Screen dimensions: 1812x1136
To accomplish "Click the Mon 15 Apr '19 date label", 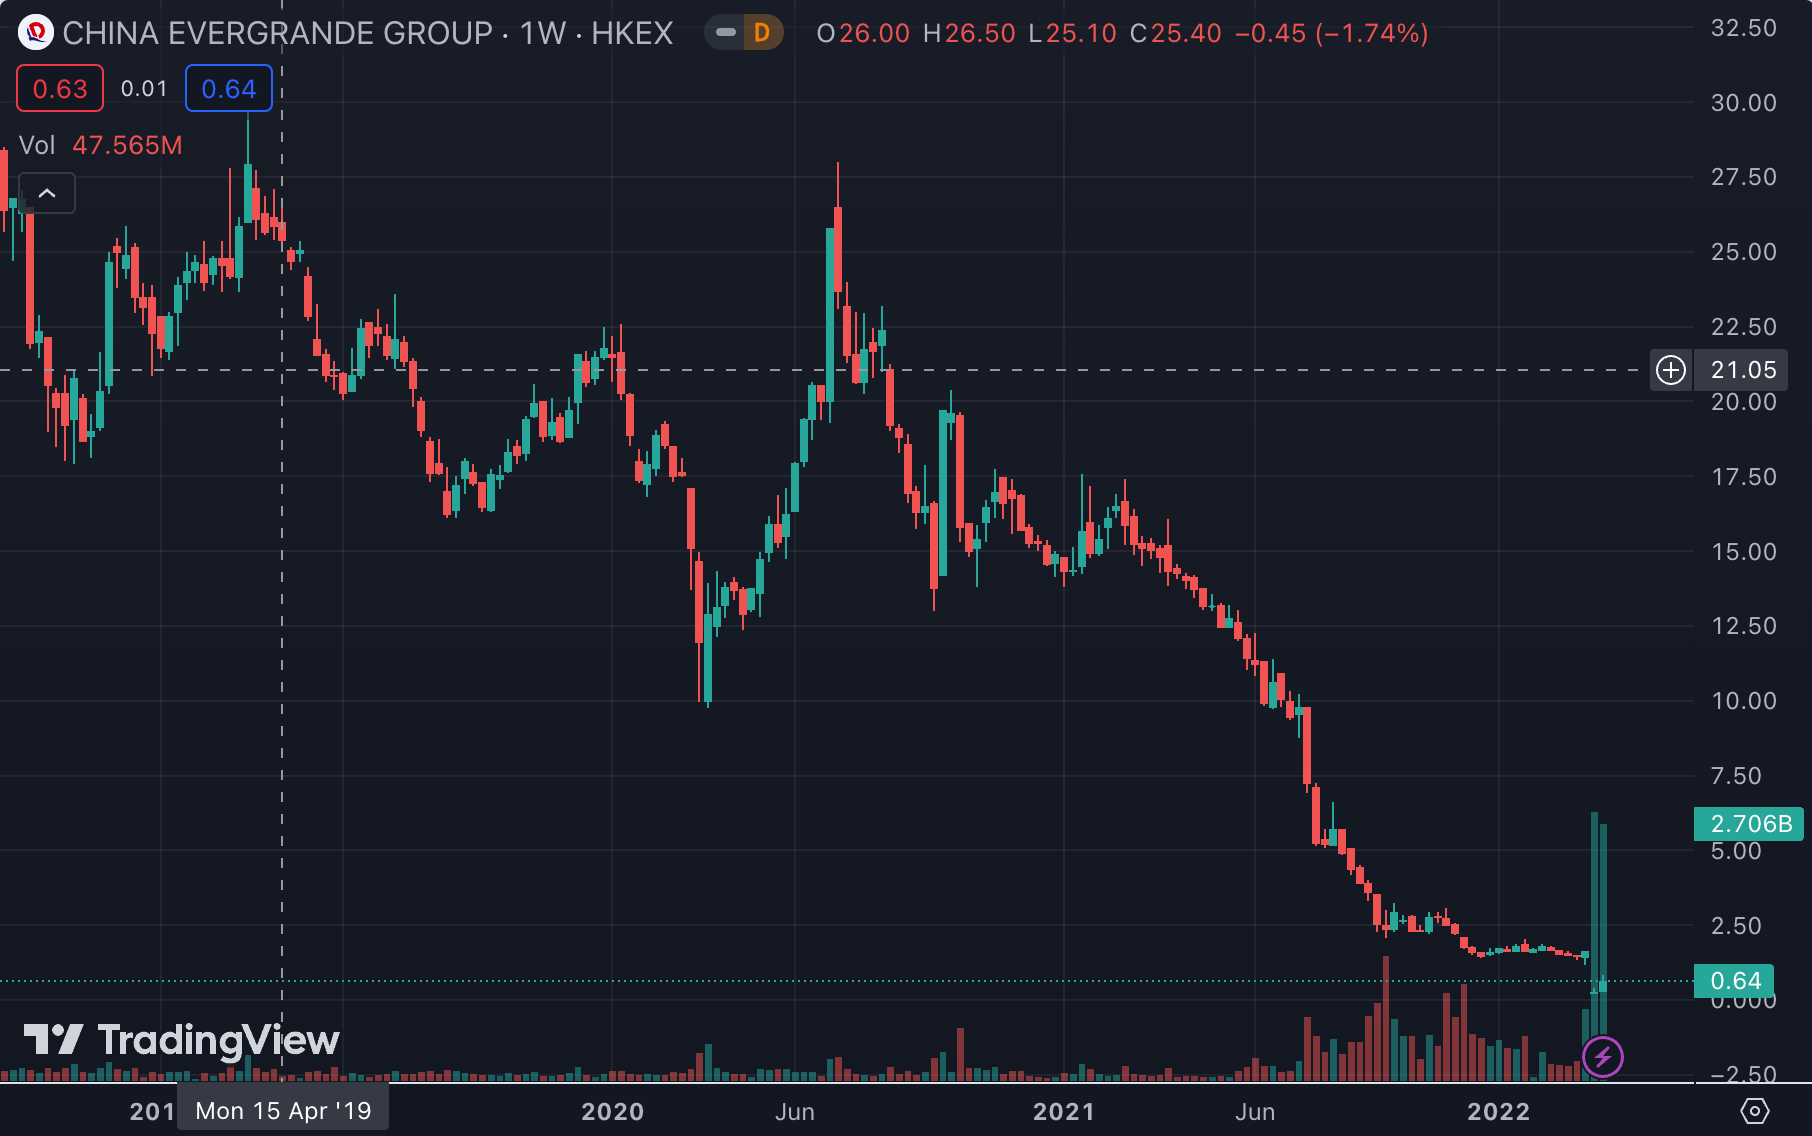I will [283, 1110].
